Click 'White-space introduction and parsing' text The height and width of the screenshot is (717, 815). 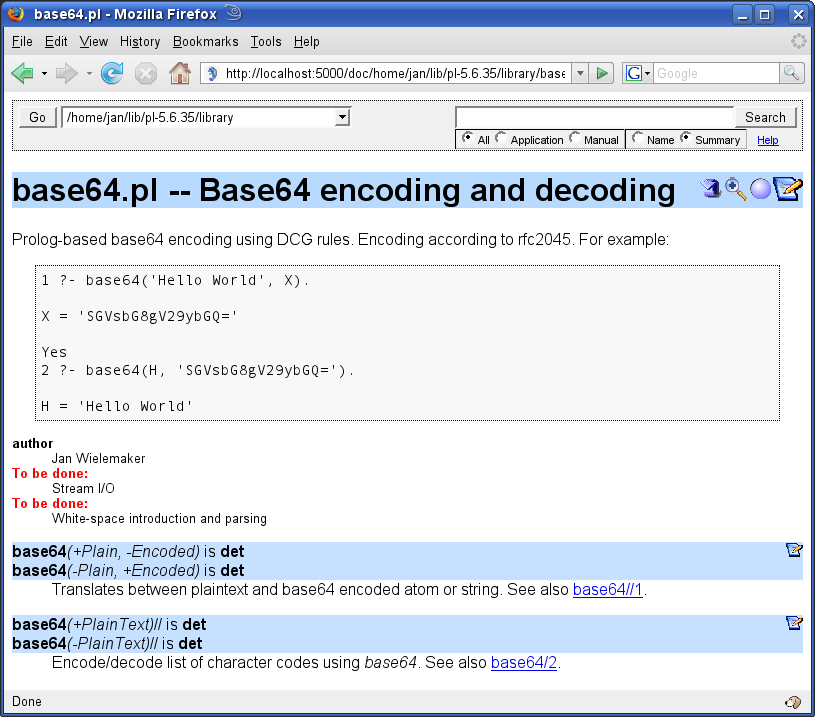(x=159, y=518)
